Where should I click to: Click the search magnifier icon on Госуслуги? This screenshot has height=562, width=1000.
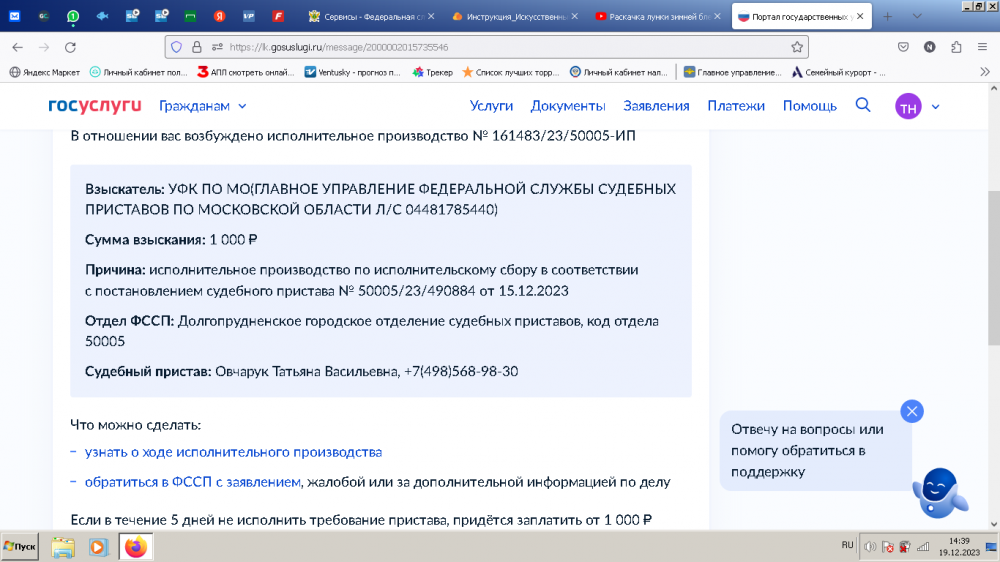(x=863, y=105)
